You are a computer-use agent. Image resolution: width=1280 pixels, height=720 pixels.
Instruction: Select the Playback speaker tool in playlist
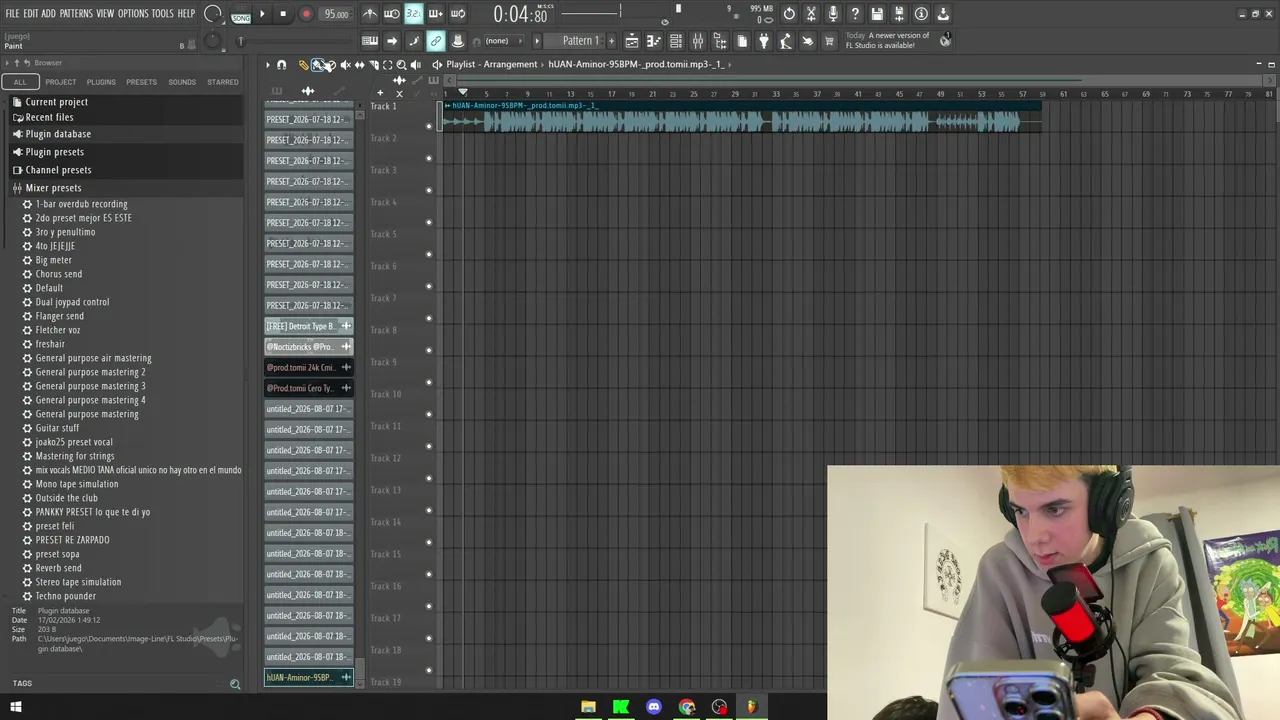(415, 65)
